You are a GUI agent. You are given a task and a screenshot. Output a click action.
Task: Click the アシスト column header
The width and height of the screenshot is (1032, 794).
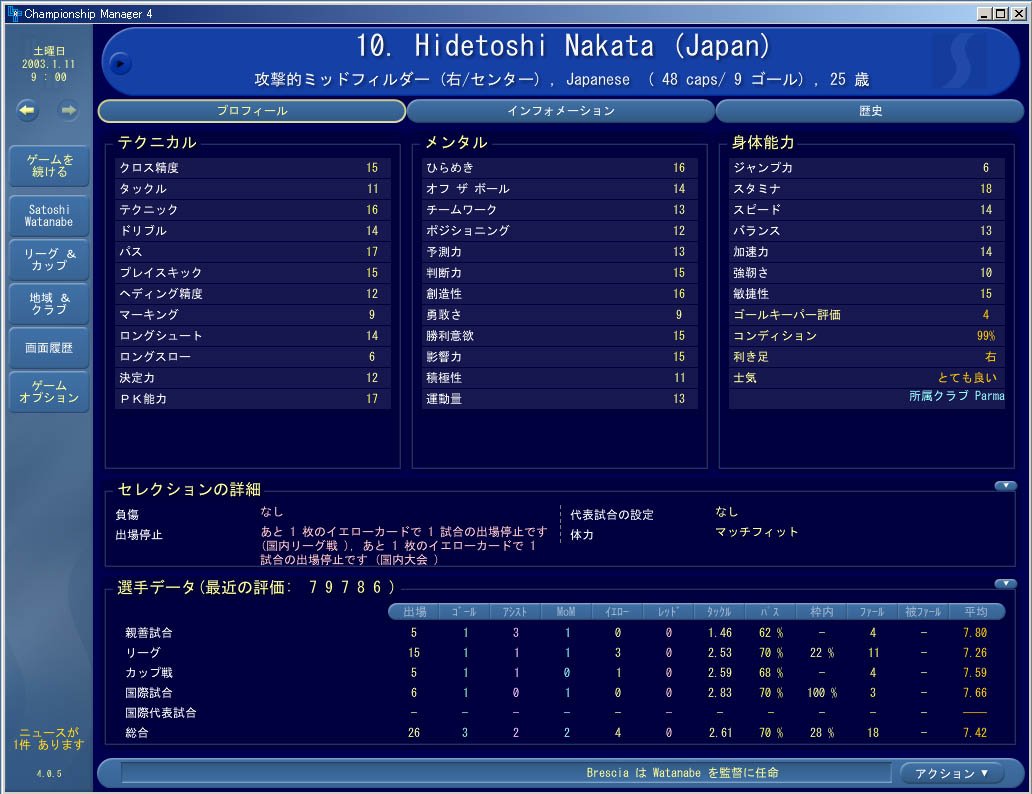tap(515, 612)
